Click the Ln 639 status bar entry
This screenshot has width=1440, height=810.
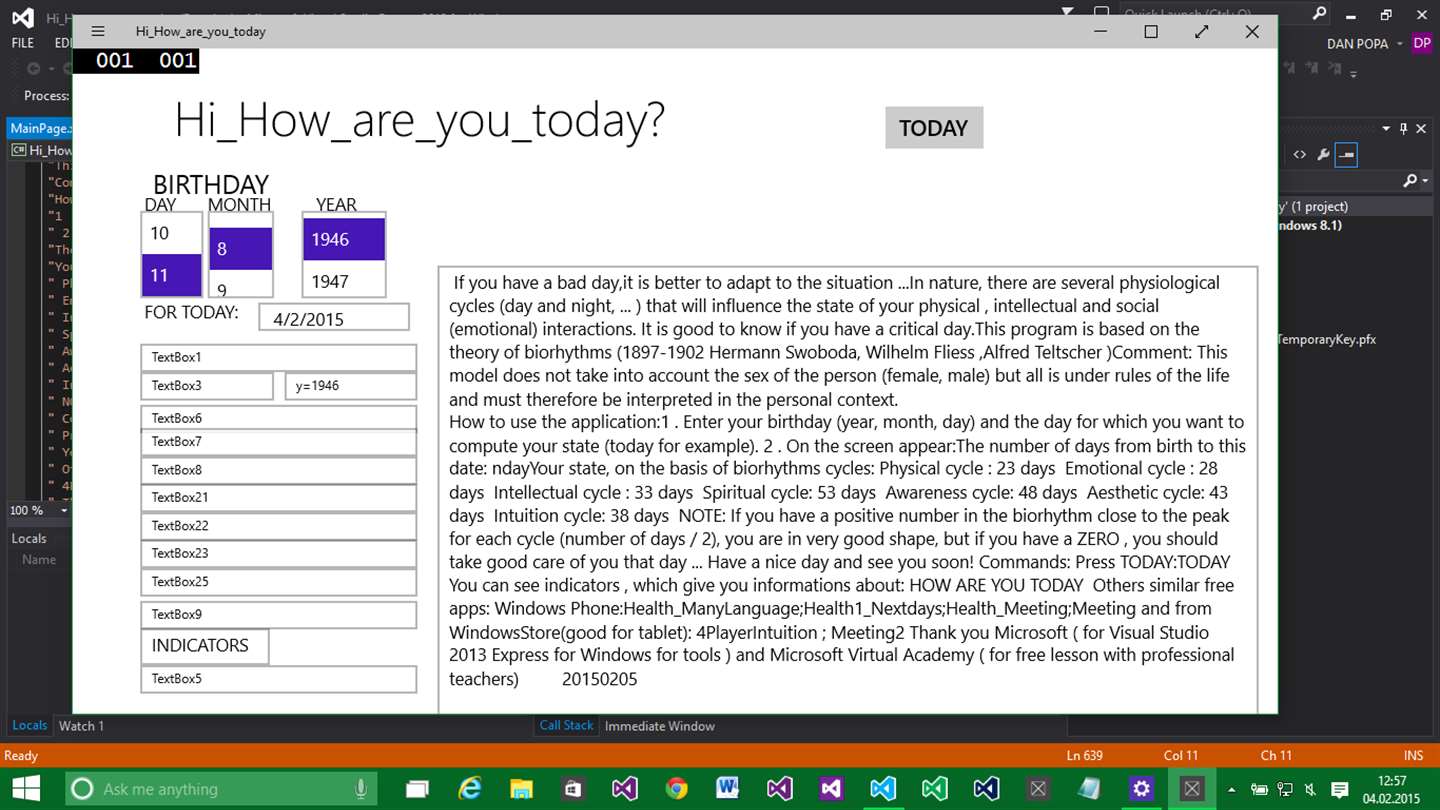tap(1084, 756)
